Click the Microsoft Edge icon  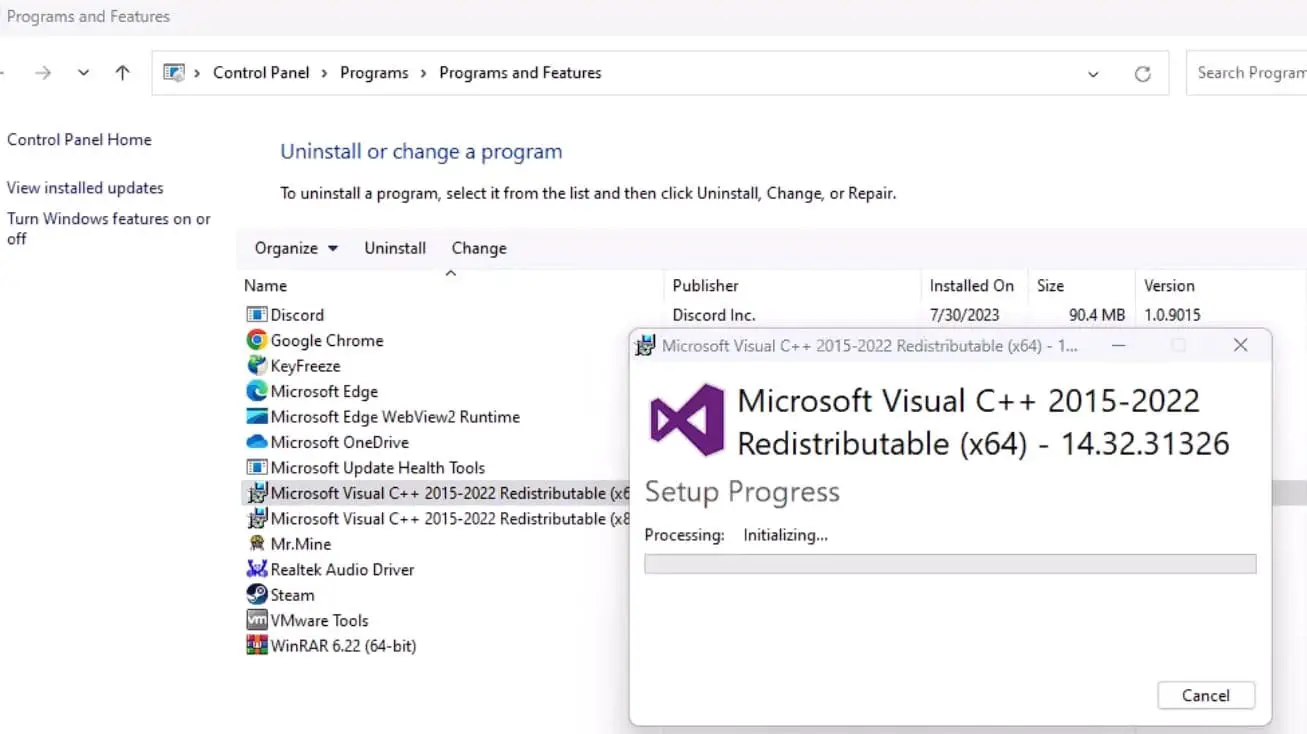(x=257, y=391)
